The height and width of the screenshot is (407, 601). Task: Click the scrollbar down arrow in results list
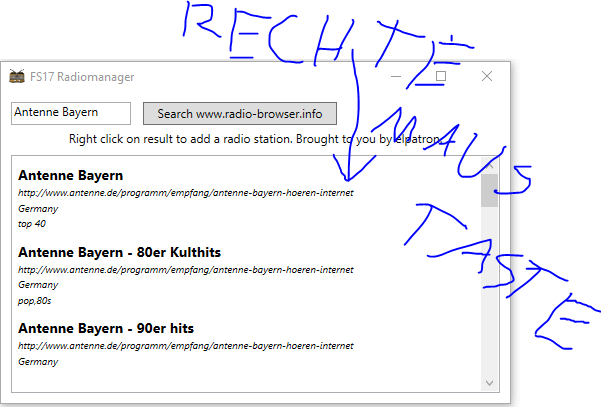(x=489, y=383)
